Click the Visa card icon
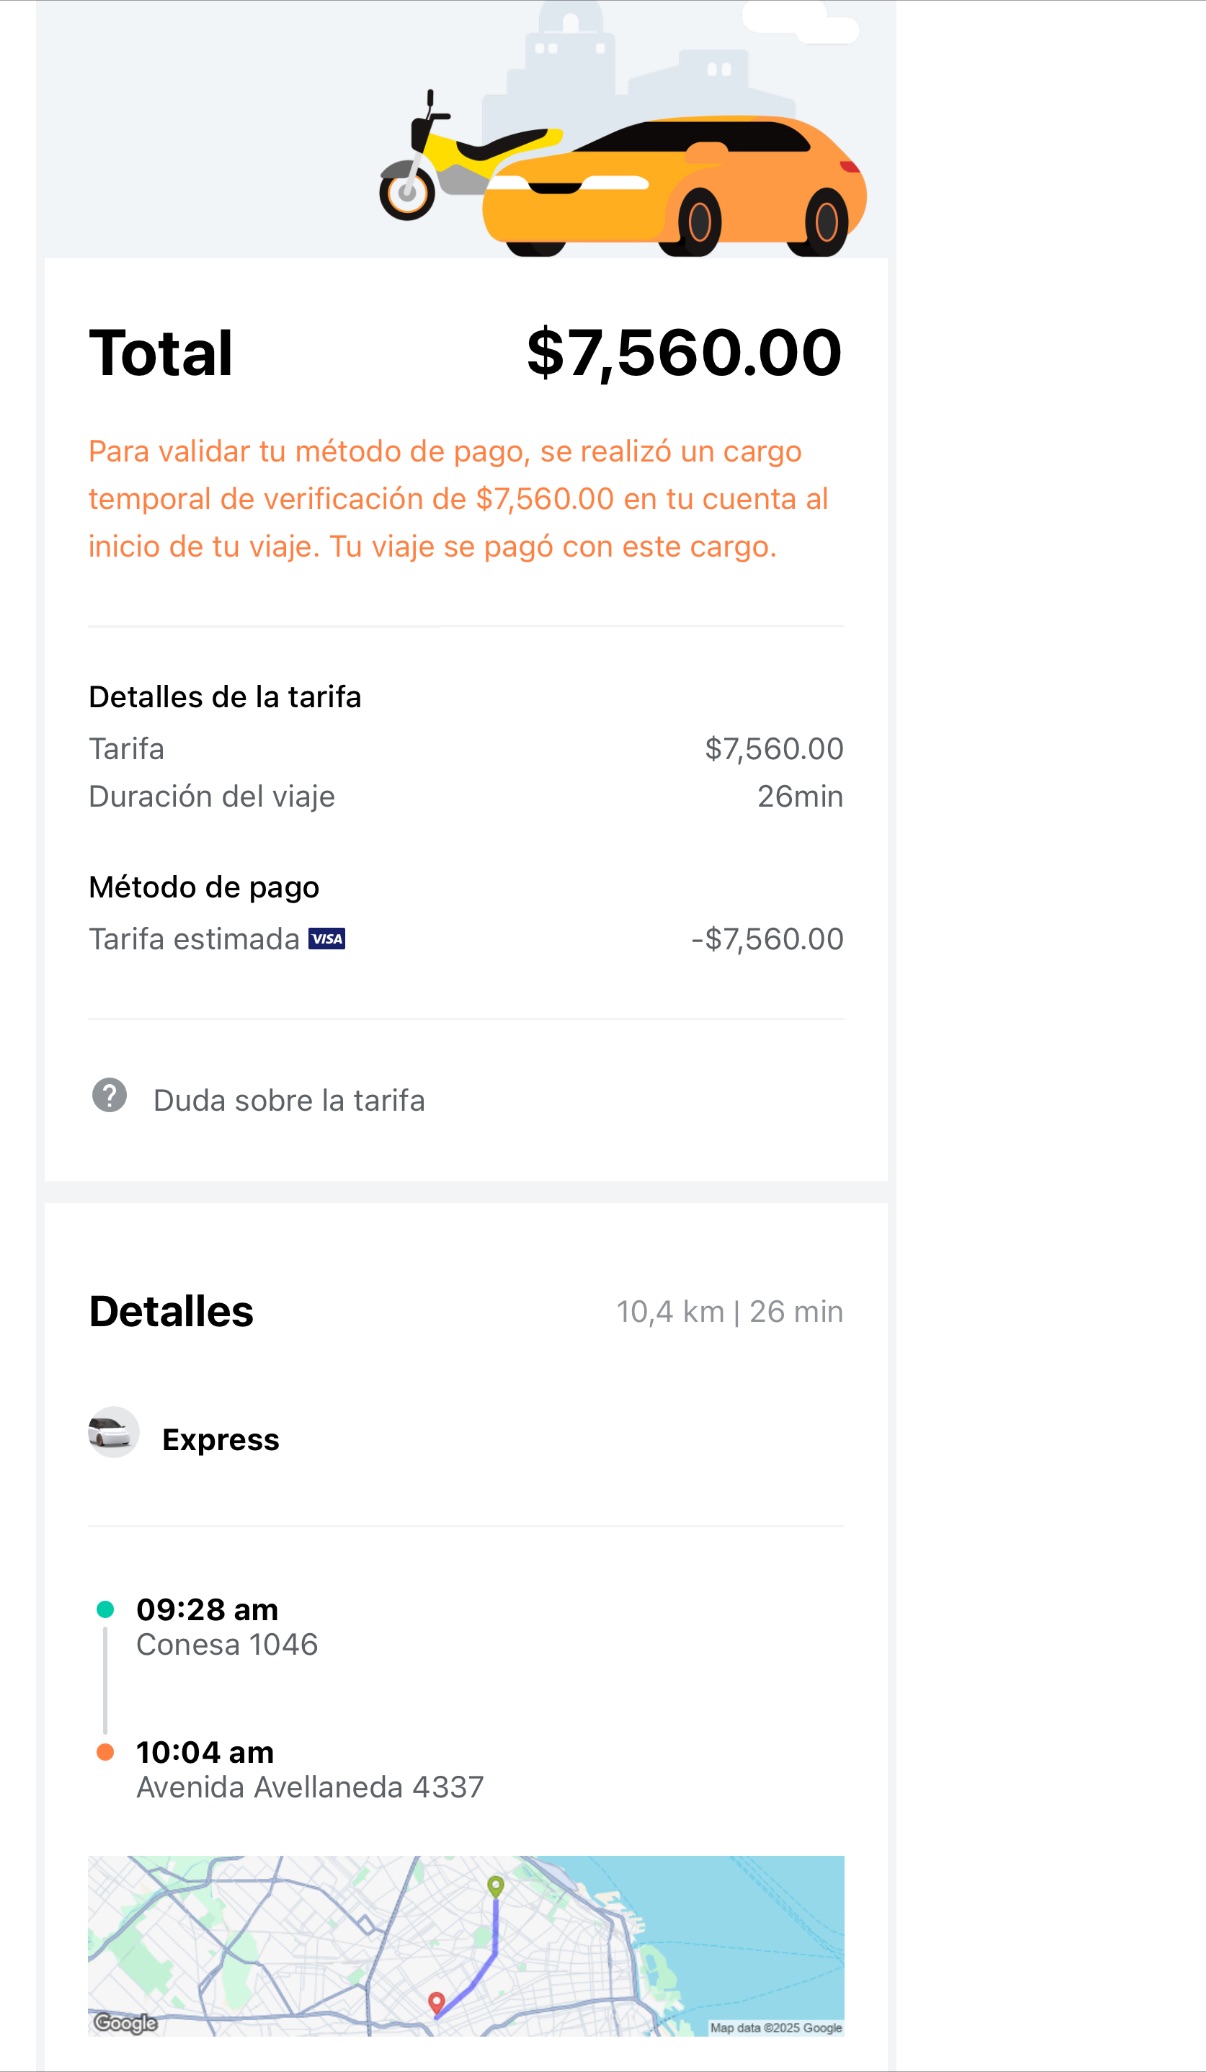 tap(327, 939)
